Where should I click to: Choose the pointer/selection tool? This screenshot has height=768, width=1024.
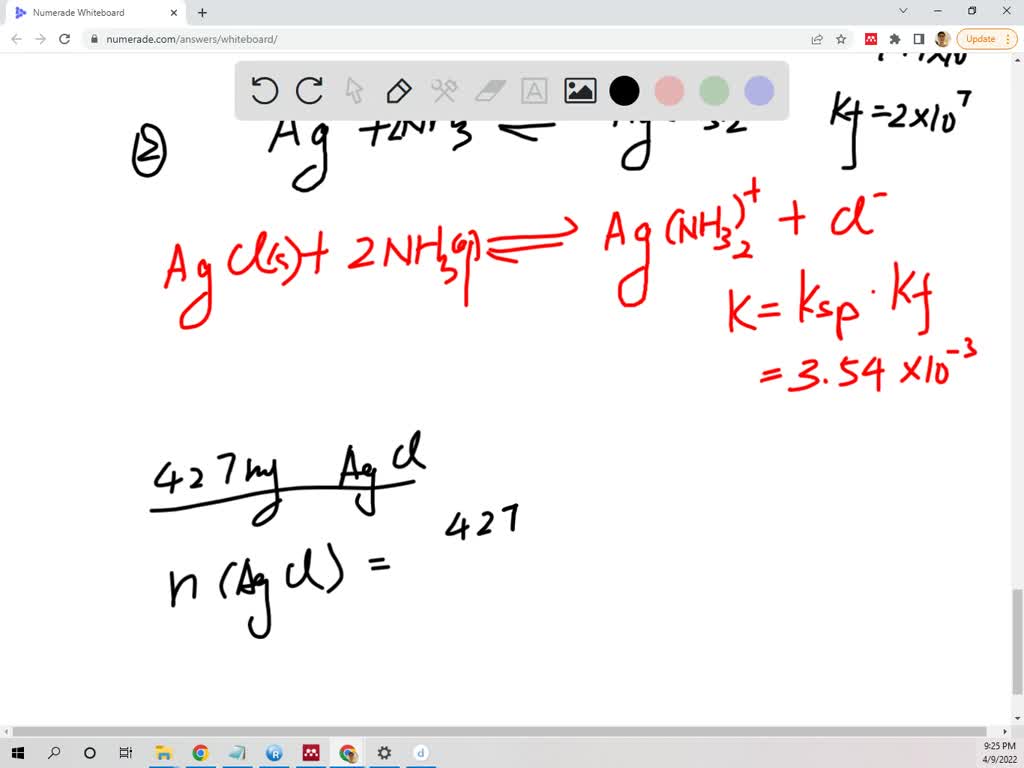[354, 90]
